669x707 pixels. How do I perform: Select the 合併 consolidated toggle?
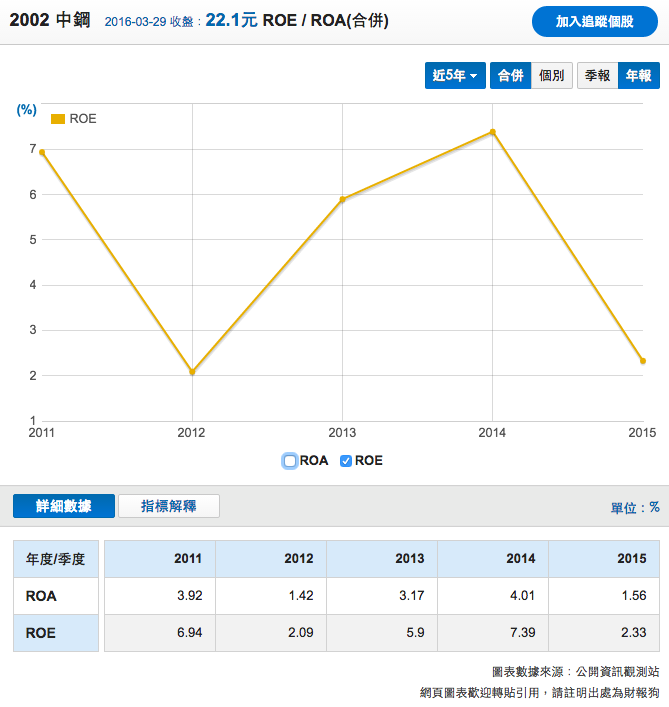510,76
